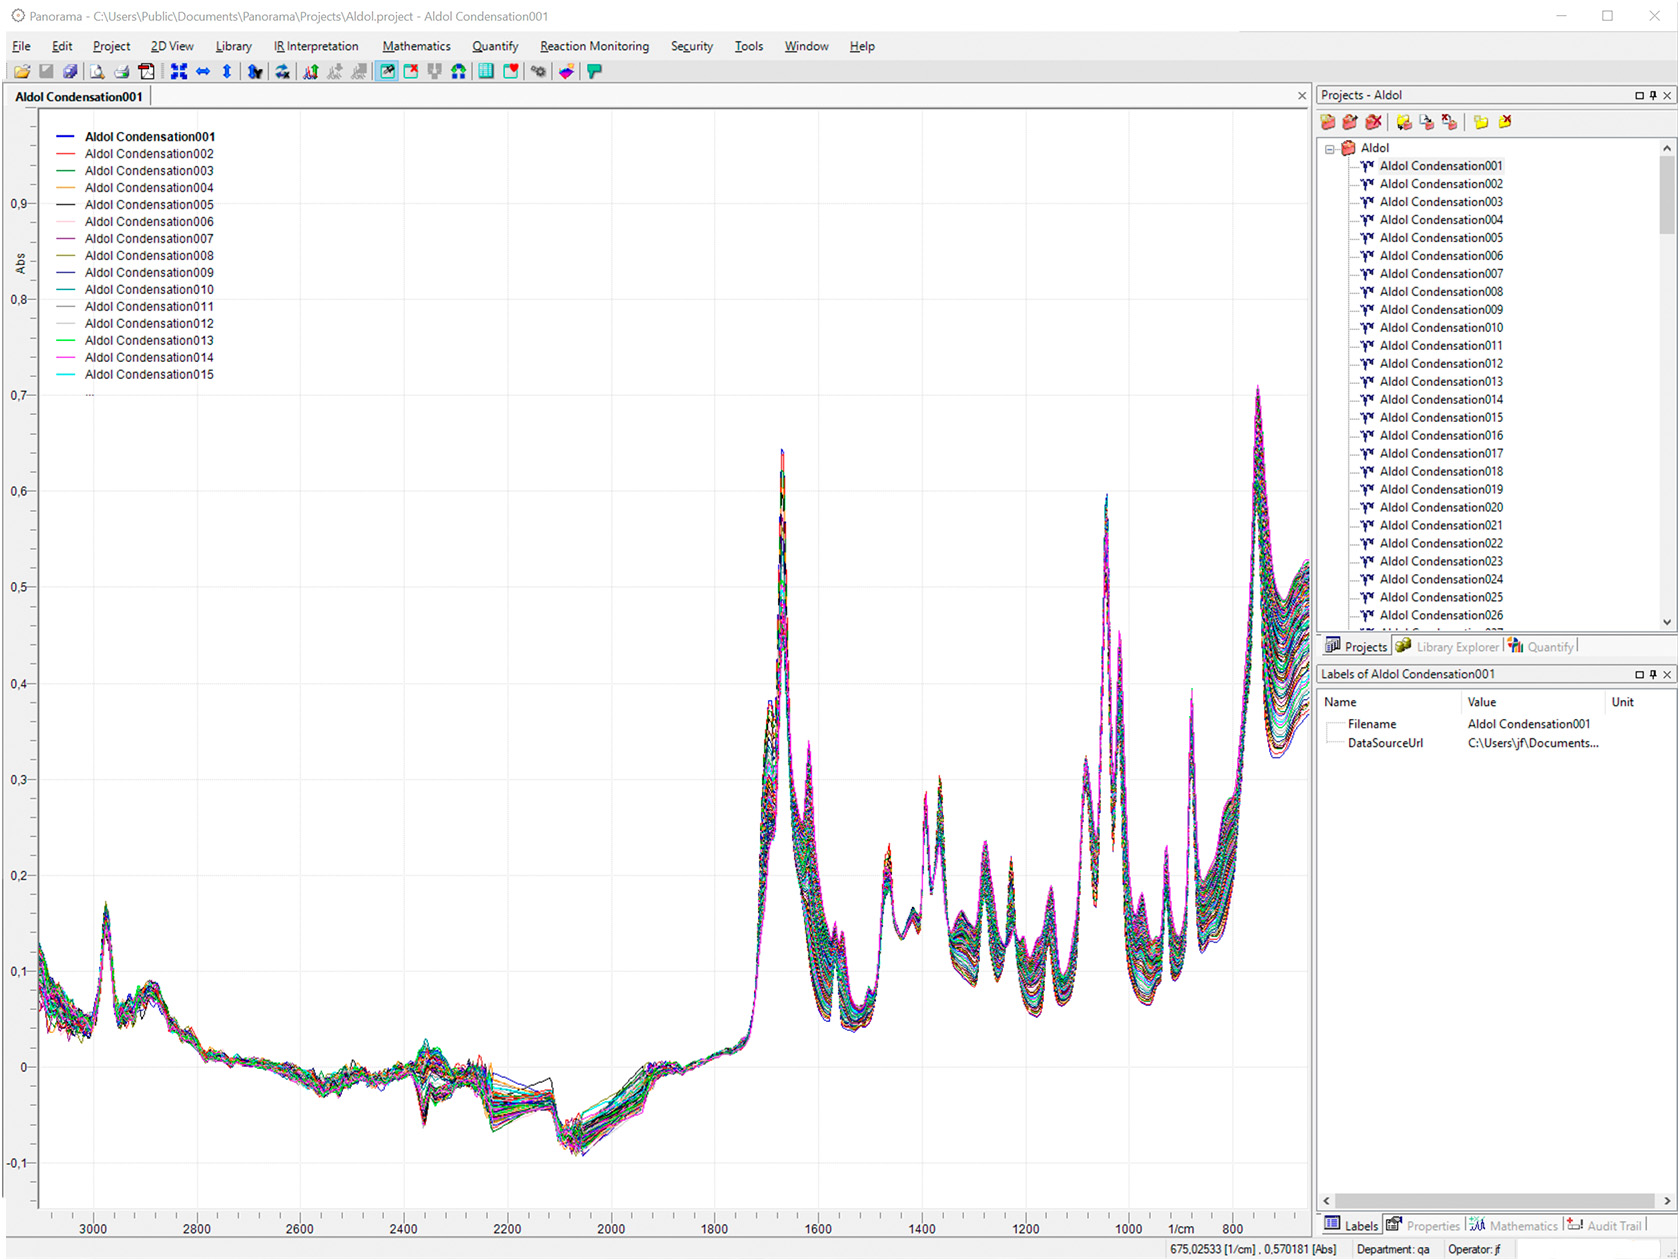Click the PDF export toolbar icon
The image size is (1680, 1260).
point(146,71)
